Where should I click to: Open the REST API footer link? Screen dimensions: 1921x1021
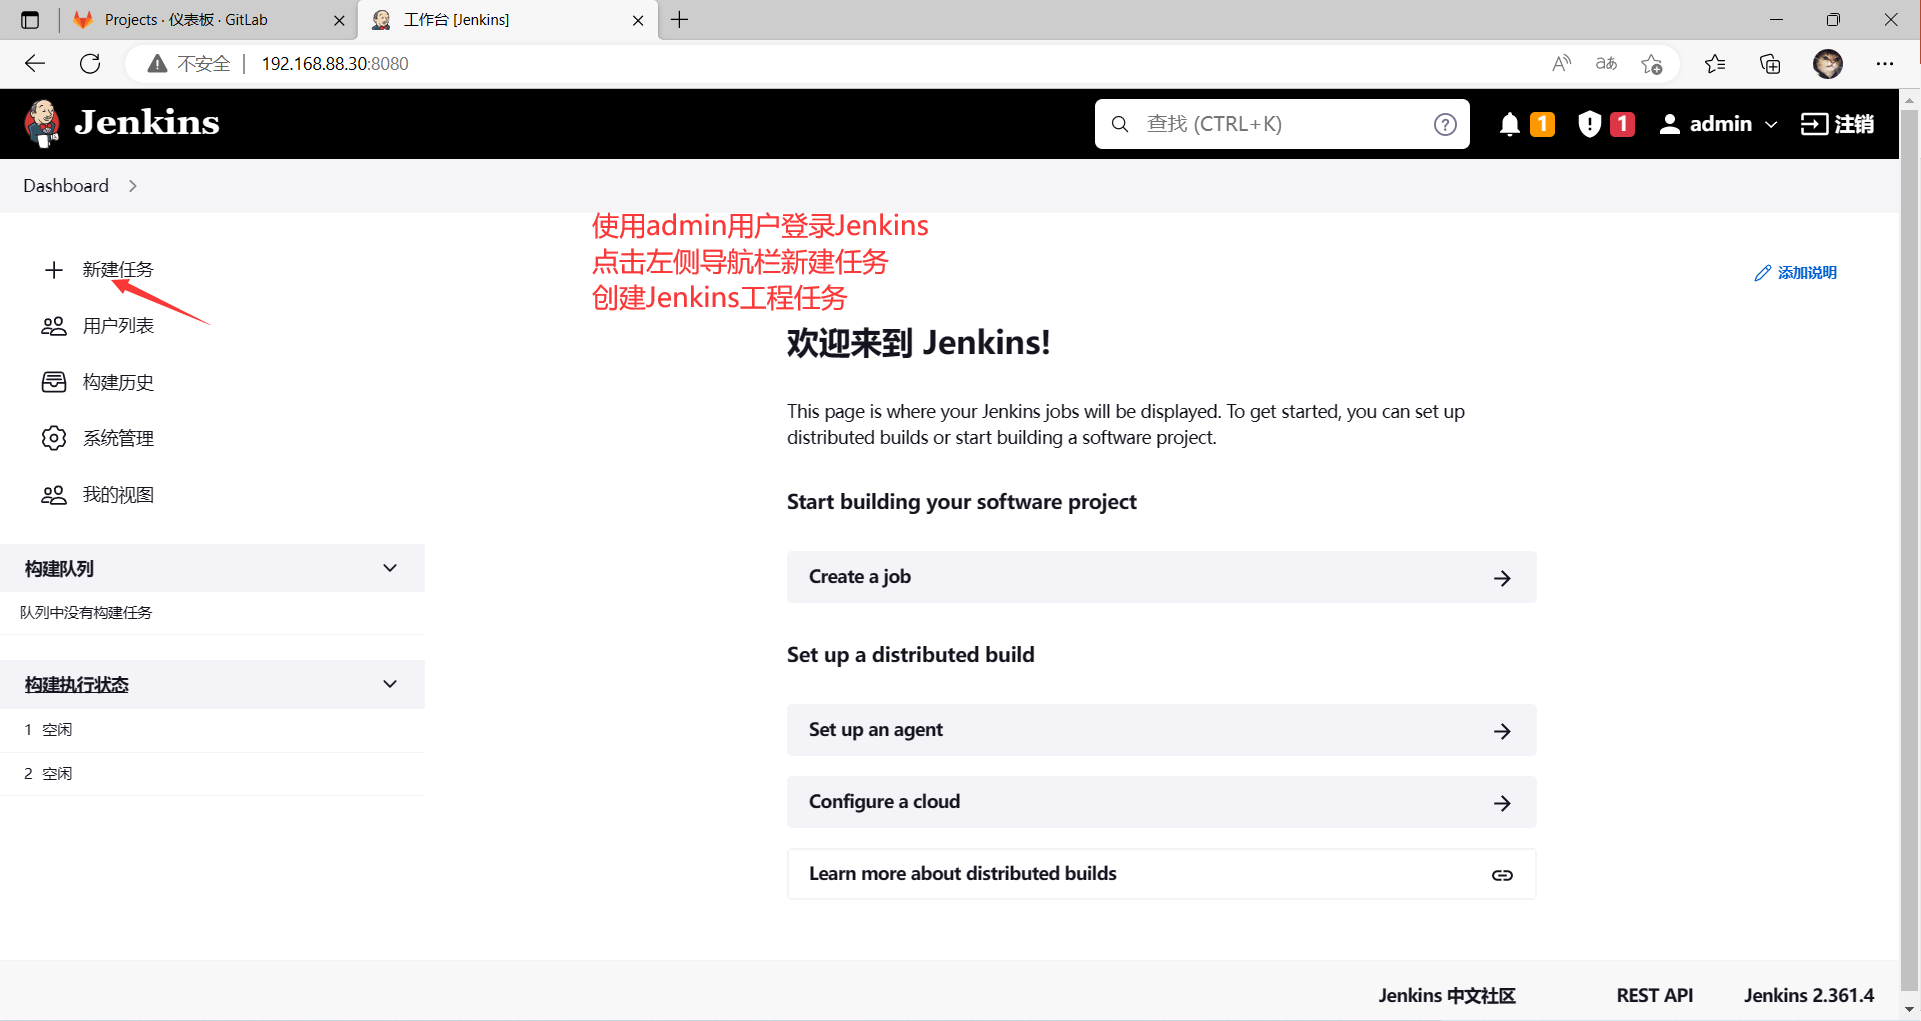(1655, 995)
